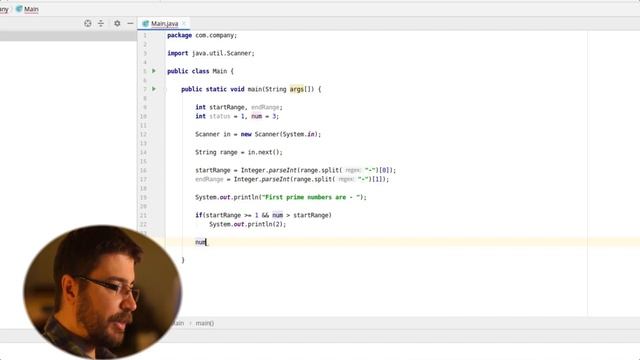Click the Main breadcrumb in navigation bar
The height and width of the screenshot is (360, 640).
coord(31,9)
